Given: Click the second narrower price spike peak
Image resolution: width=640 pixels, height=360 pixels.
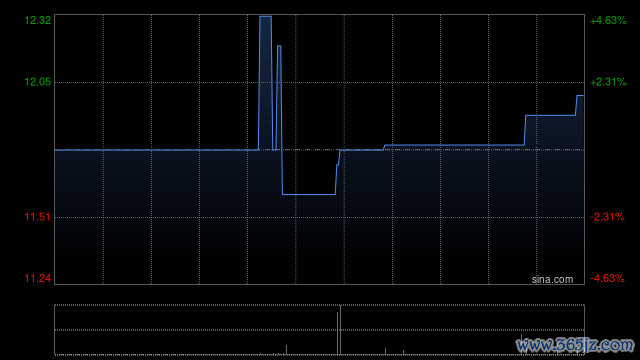Looking at the screenshot, I should (279, 46).
